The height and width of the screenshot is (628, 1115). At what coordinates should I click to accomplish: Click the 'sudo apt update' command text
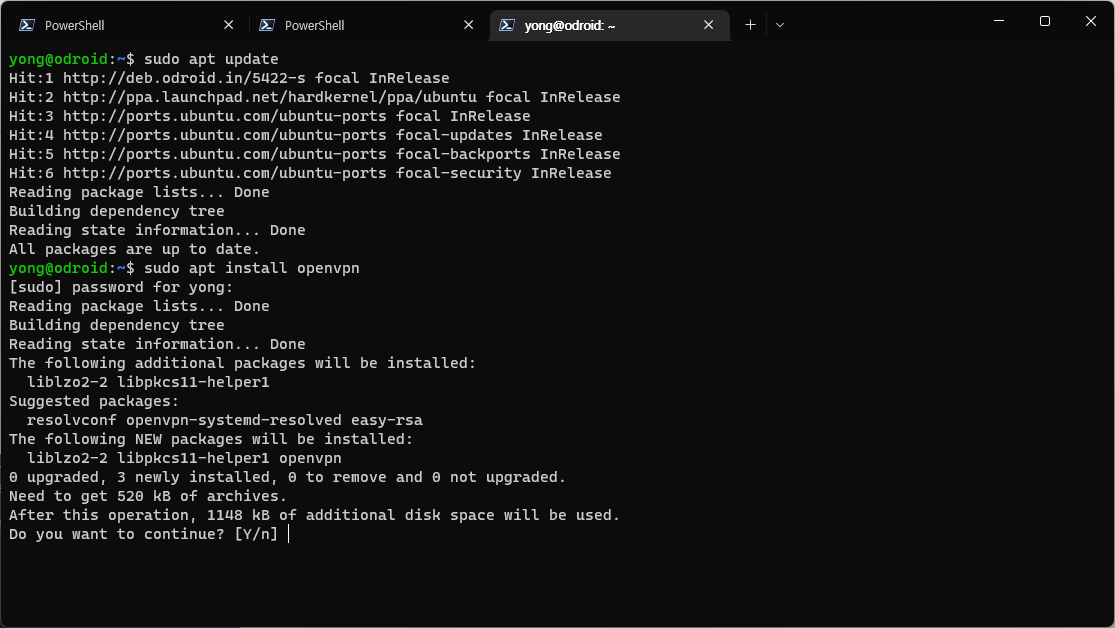click(x=211, y=59)
